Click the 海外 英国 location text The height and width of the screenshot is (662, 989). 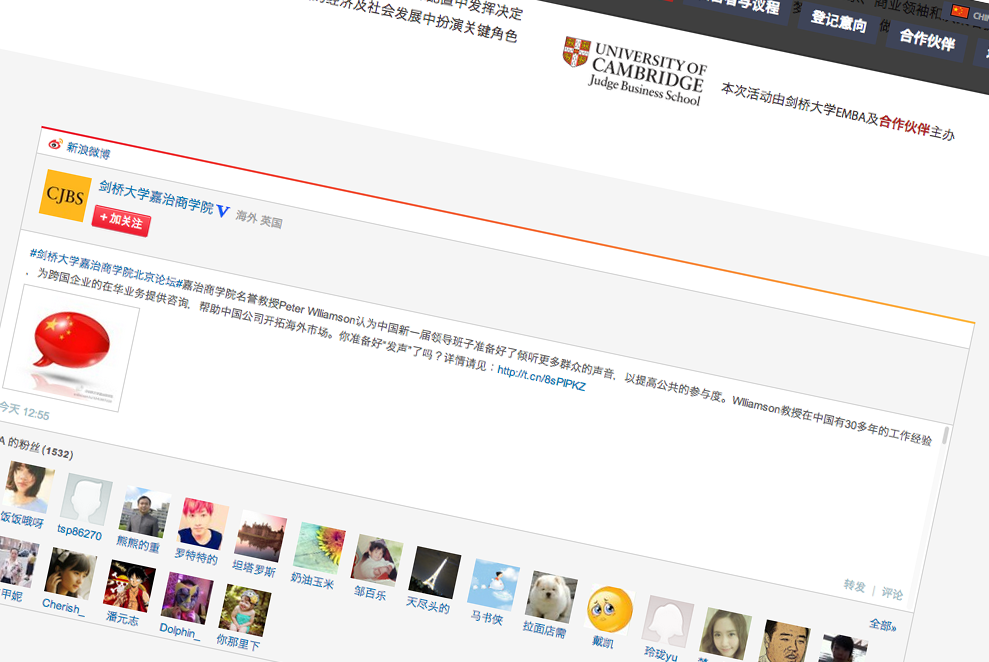(259, 219)
